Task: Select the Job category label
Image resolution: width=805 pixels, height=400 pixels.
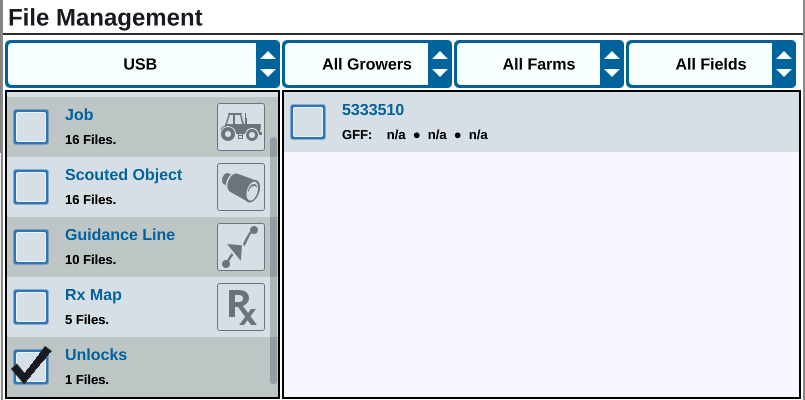Action: [79, 115]
